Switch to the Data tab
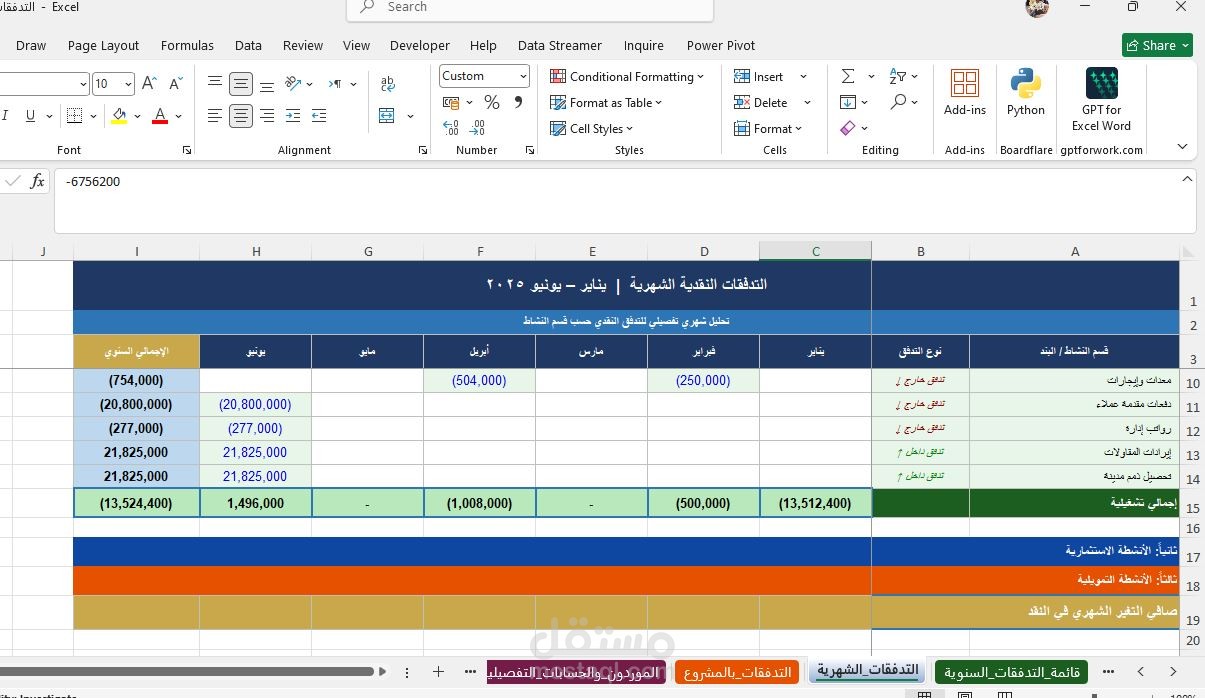Image resolution: width=1205 pixels, height=698 pixels. [248, 45]
